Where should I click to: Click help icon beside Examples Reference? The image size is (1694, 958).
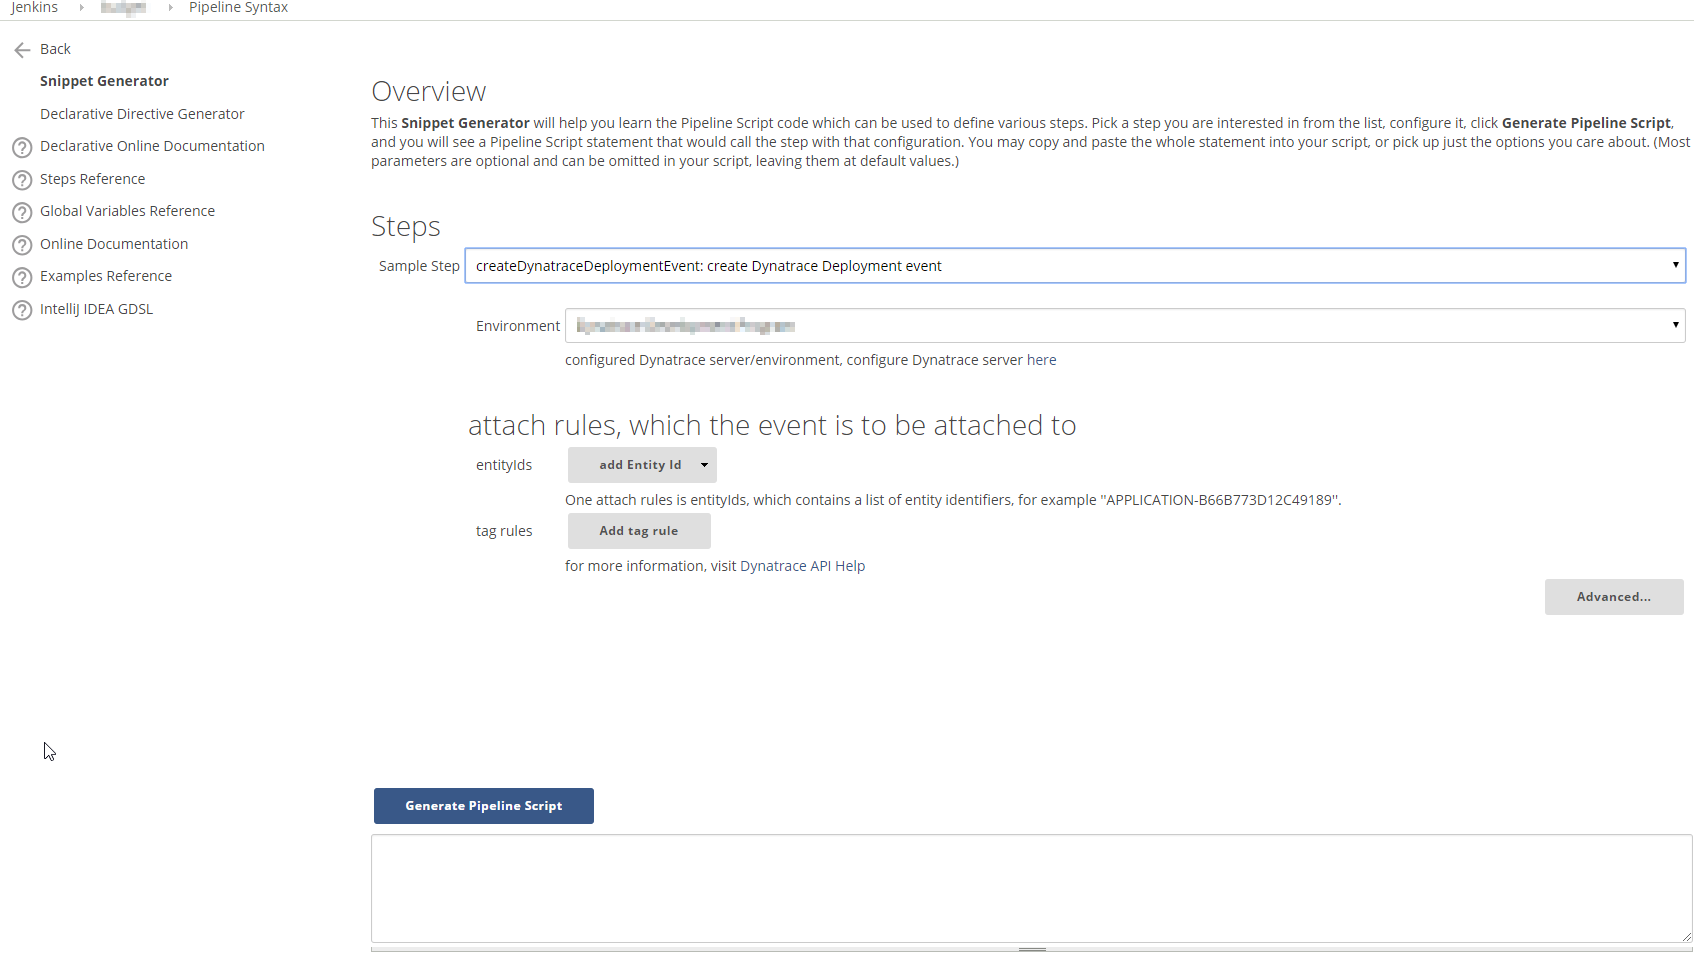pos(22,278)
